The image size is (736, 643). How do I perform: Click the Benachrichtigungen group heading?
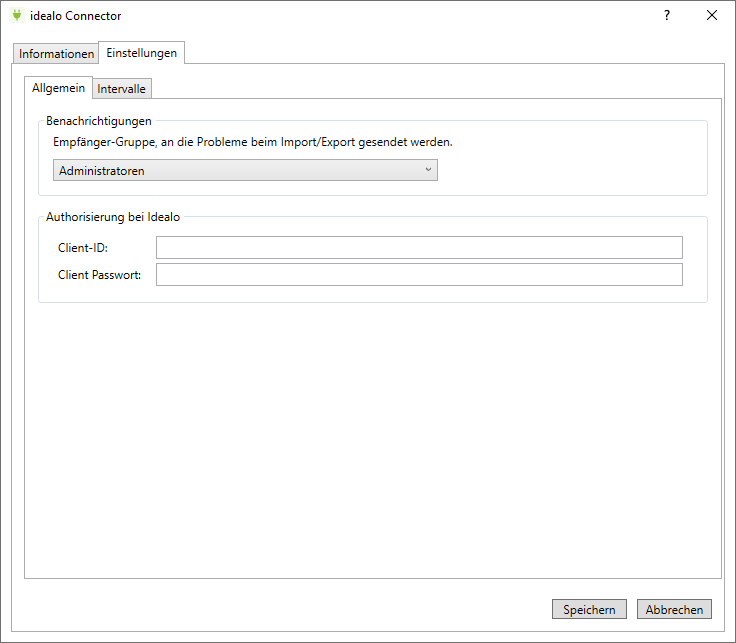tap(99, 121)
